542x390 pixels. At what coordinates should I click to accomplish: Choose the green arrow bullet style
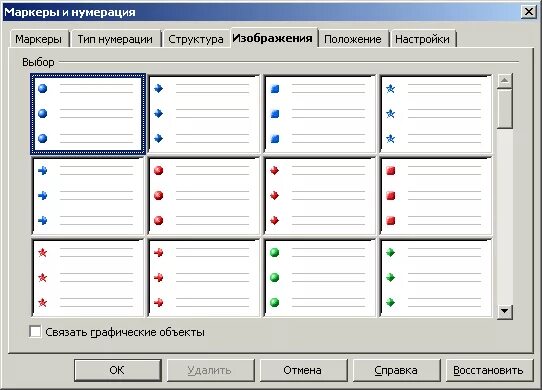pos(436,278)
